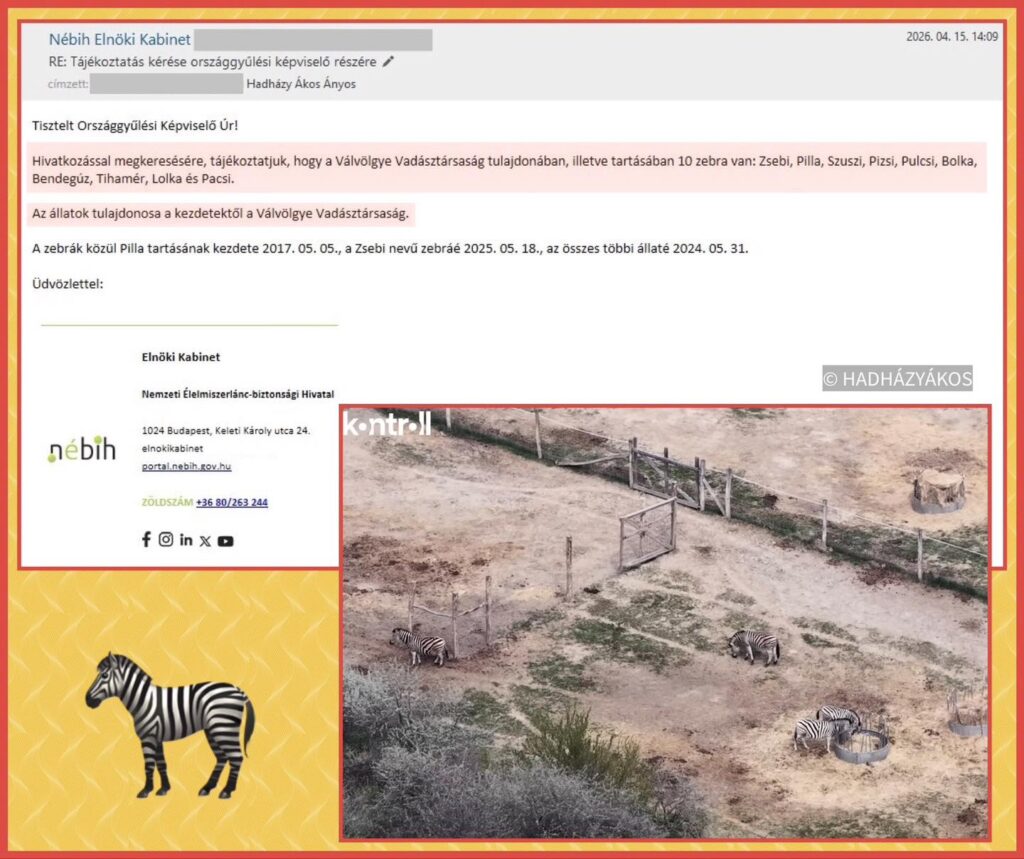This screenshot has width=1024, height=859.
Task: Click the LinkedIn icon in the signature
Action: pyautogui.click(x=186, y=540)
